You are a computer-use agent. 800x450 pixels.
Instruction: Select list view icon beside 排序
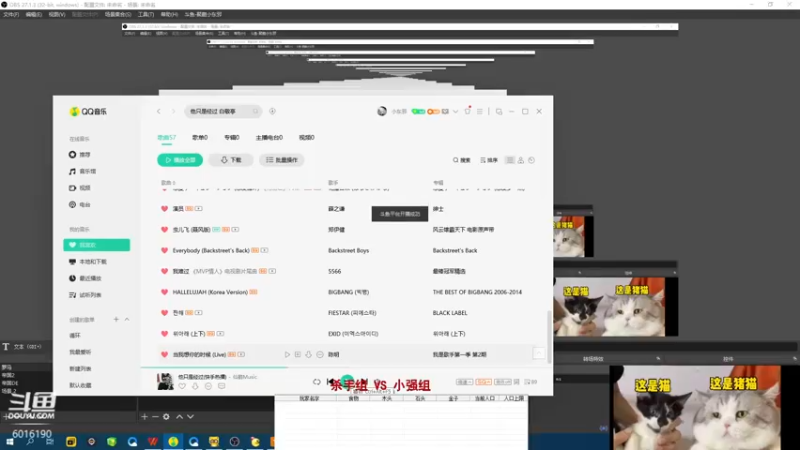pos(510,160)
